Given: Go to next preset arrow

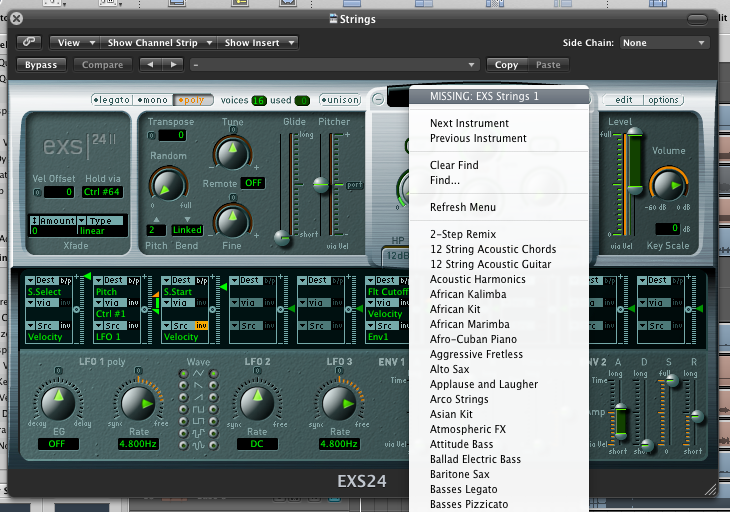Looking at the screenshot, I should tap(173, 65).
